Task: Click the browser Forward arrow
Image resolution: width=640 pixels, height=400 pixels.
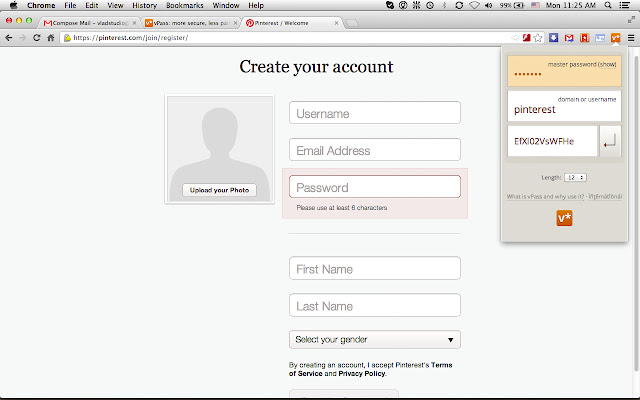Action: [x=22, y=38]
